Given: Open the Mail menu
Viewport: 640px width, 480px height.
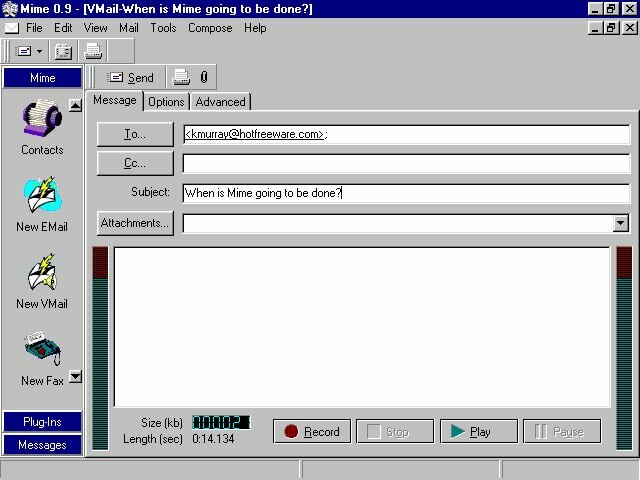Looking at the screenshot, I should [129, 28].
